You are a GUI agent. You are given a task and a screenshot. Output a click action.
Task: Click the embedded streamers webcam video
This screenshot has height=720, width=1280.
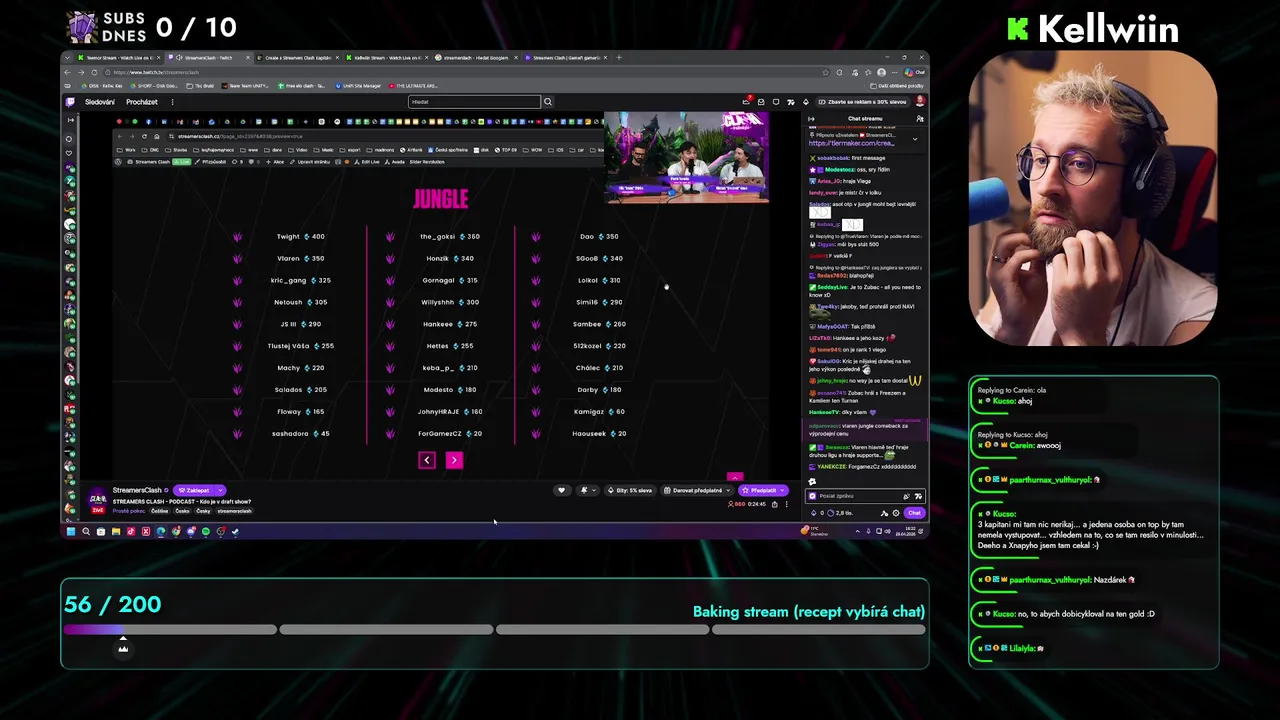pyautogui.click(x=686, y=157)
